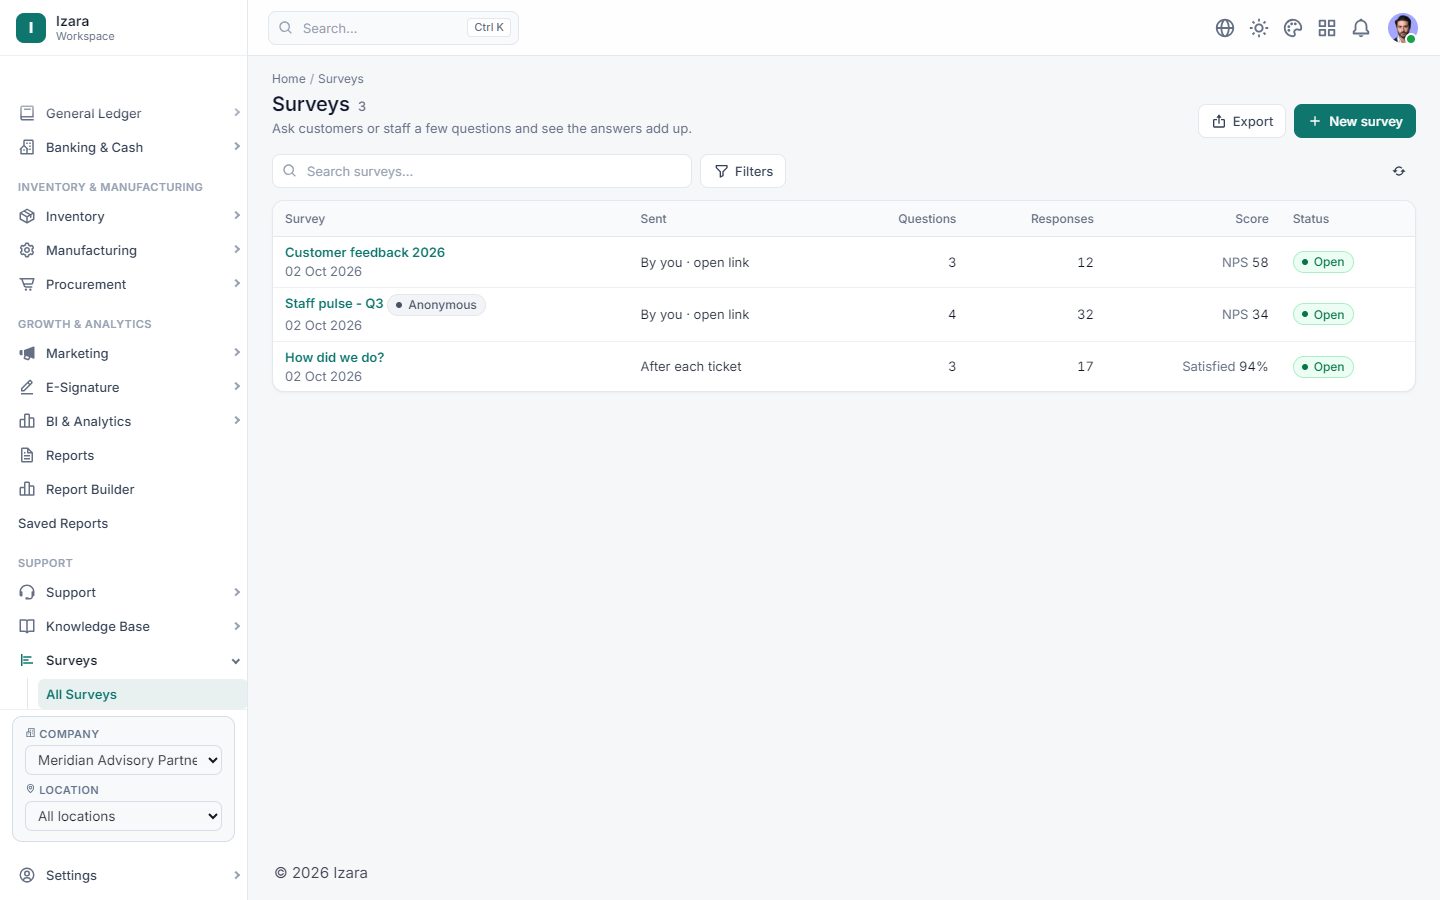Click Open status of Customer feedback 2026
Screen dimensions: 1440x900
[x=1323, y=262]
